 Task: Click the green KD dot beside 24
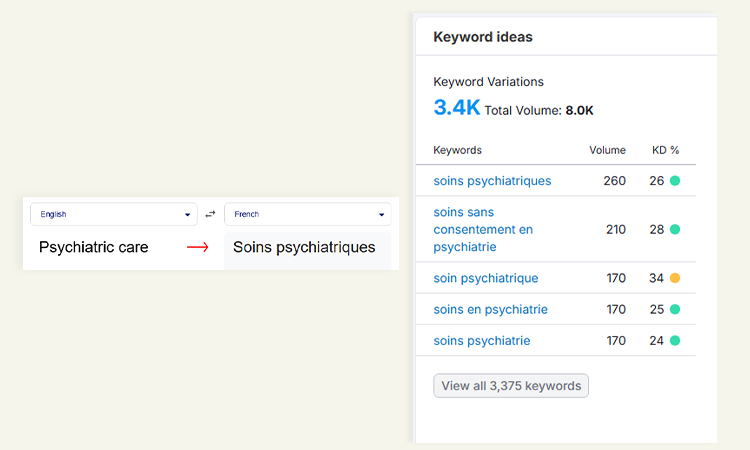pyautogui.click(x=675, y=340)
